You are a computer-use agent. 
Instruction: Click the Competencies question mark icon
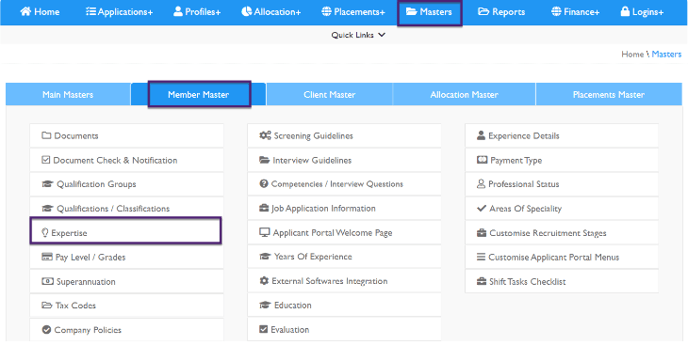[x=264, y=184]
